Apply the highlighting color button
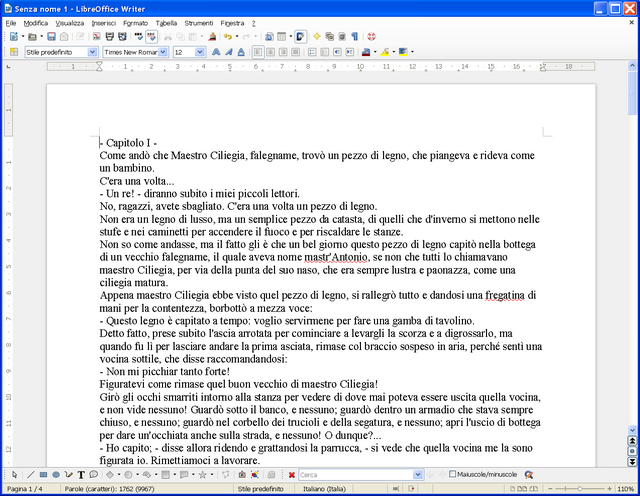Viewport: 640px width, 496px height. 384,52
